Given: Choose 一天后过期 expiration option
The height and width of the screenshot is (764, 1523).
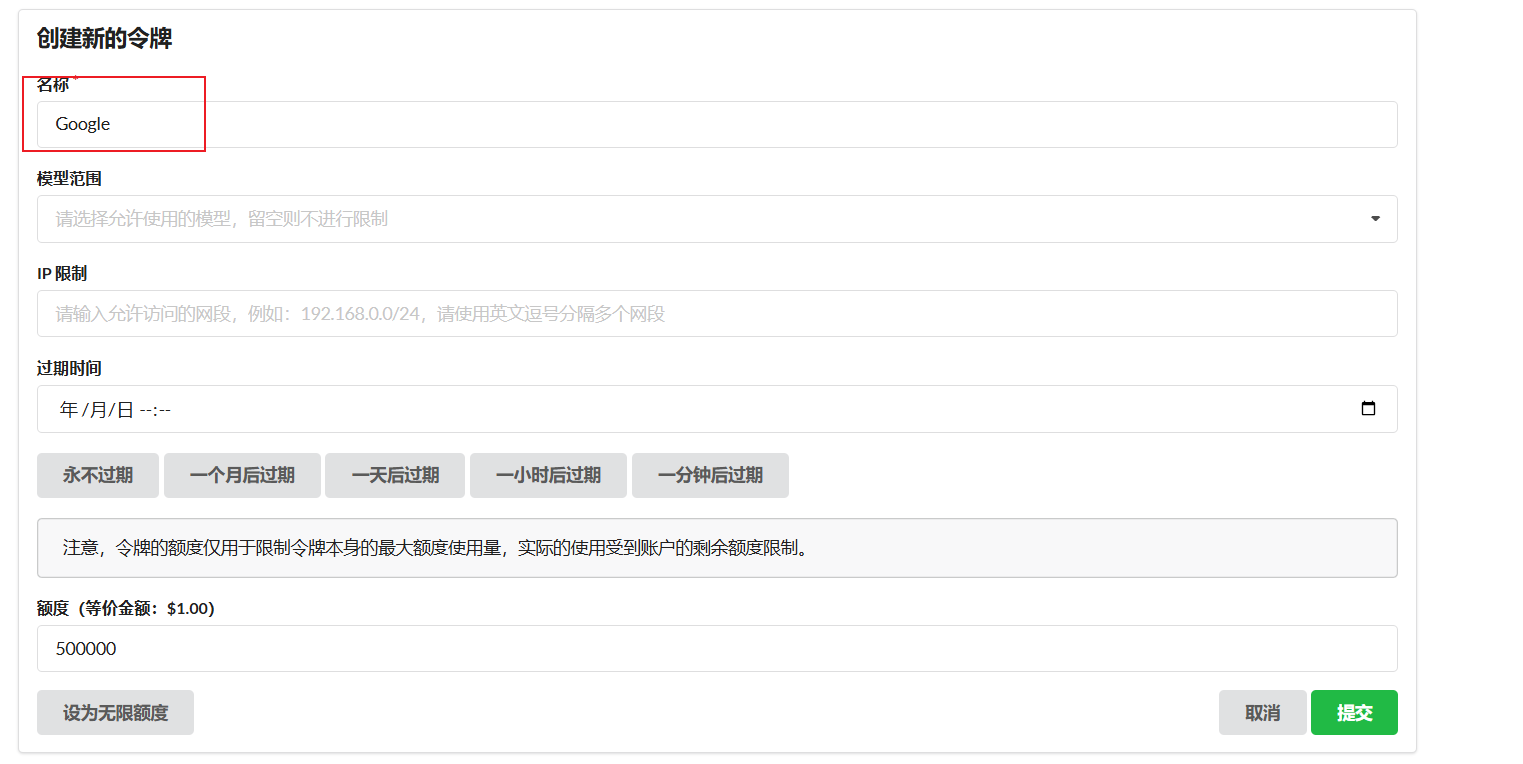Looking at the screenshot, I should point(394,475).
